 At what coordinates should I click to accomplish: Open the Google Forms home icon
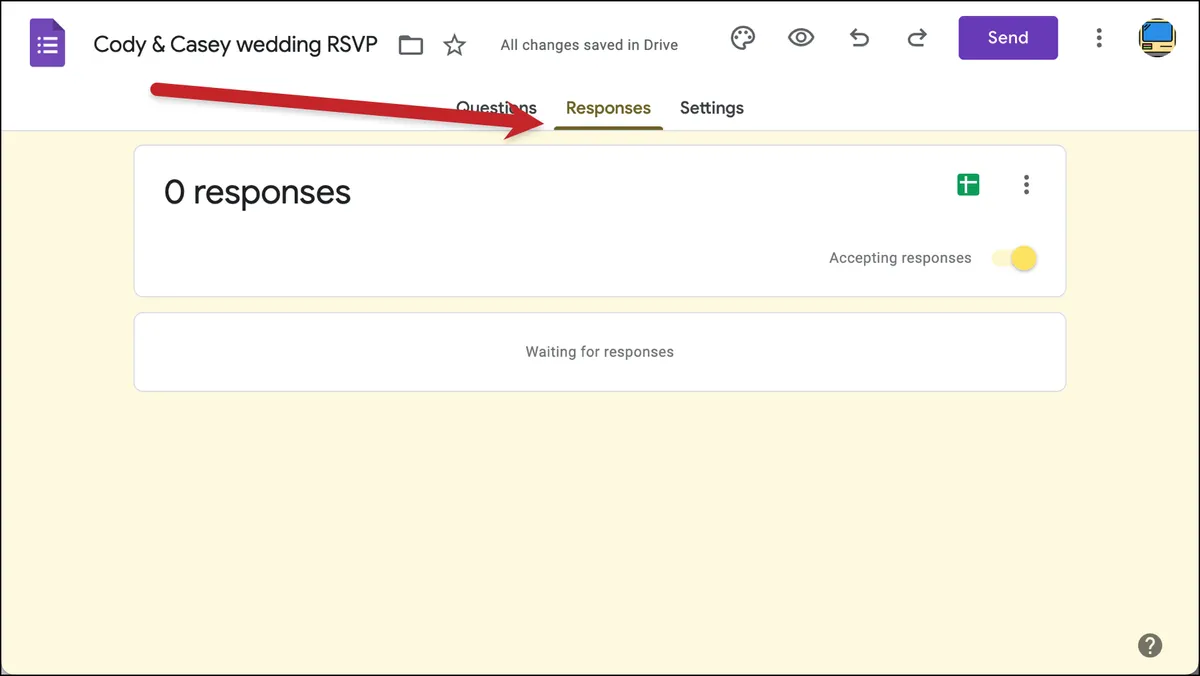pos(47,43)
